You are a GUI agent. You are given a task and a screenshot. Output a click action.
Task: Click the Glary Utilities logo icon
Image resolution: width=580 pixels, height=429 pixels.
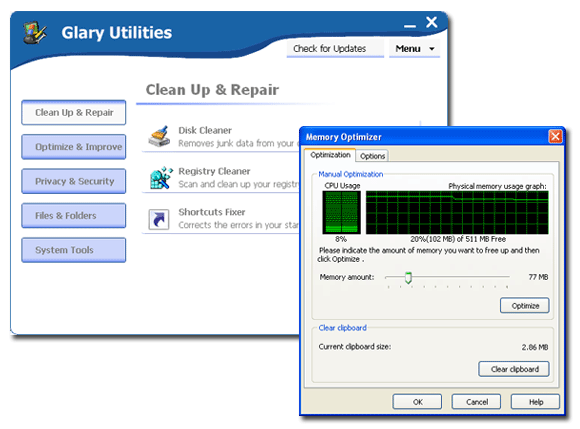35,33
